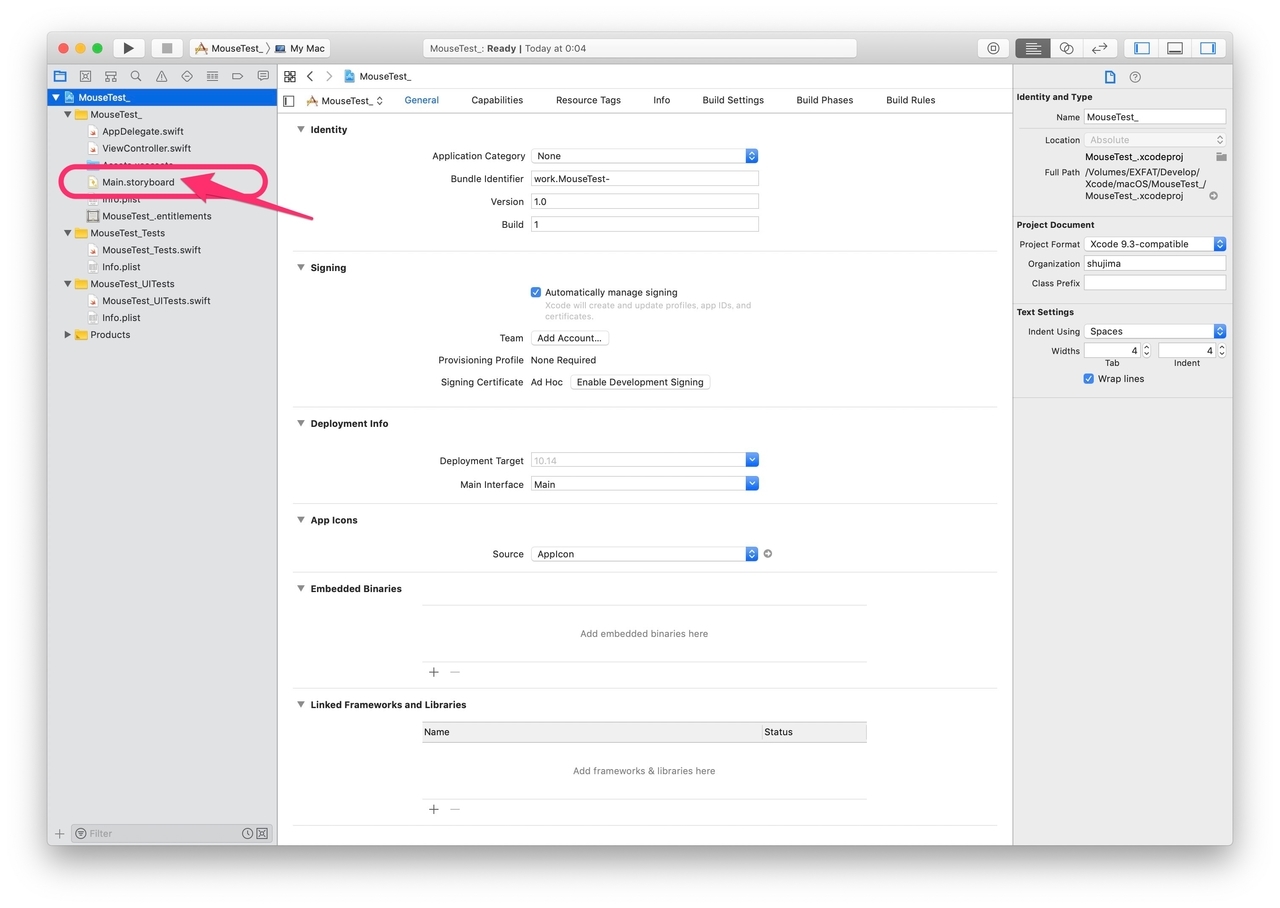Open the Build Settings tab
This screenshot has width=1280, height=908.
(733, 100)
